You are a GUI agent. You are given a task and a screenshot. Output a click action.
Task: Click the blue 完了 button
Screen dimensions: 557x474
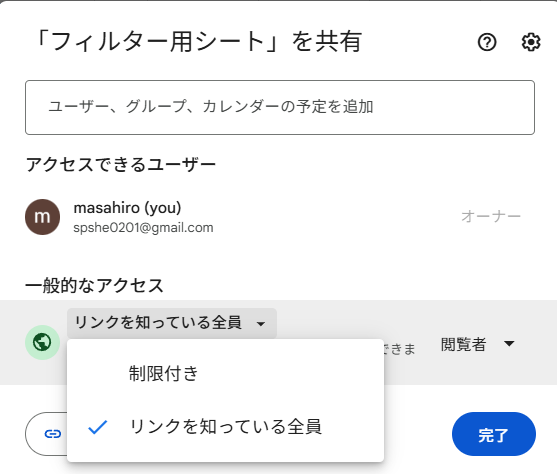(493, 434)
